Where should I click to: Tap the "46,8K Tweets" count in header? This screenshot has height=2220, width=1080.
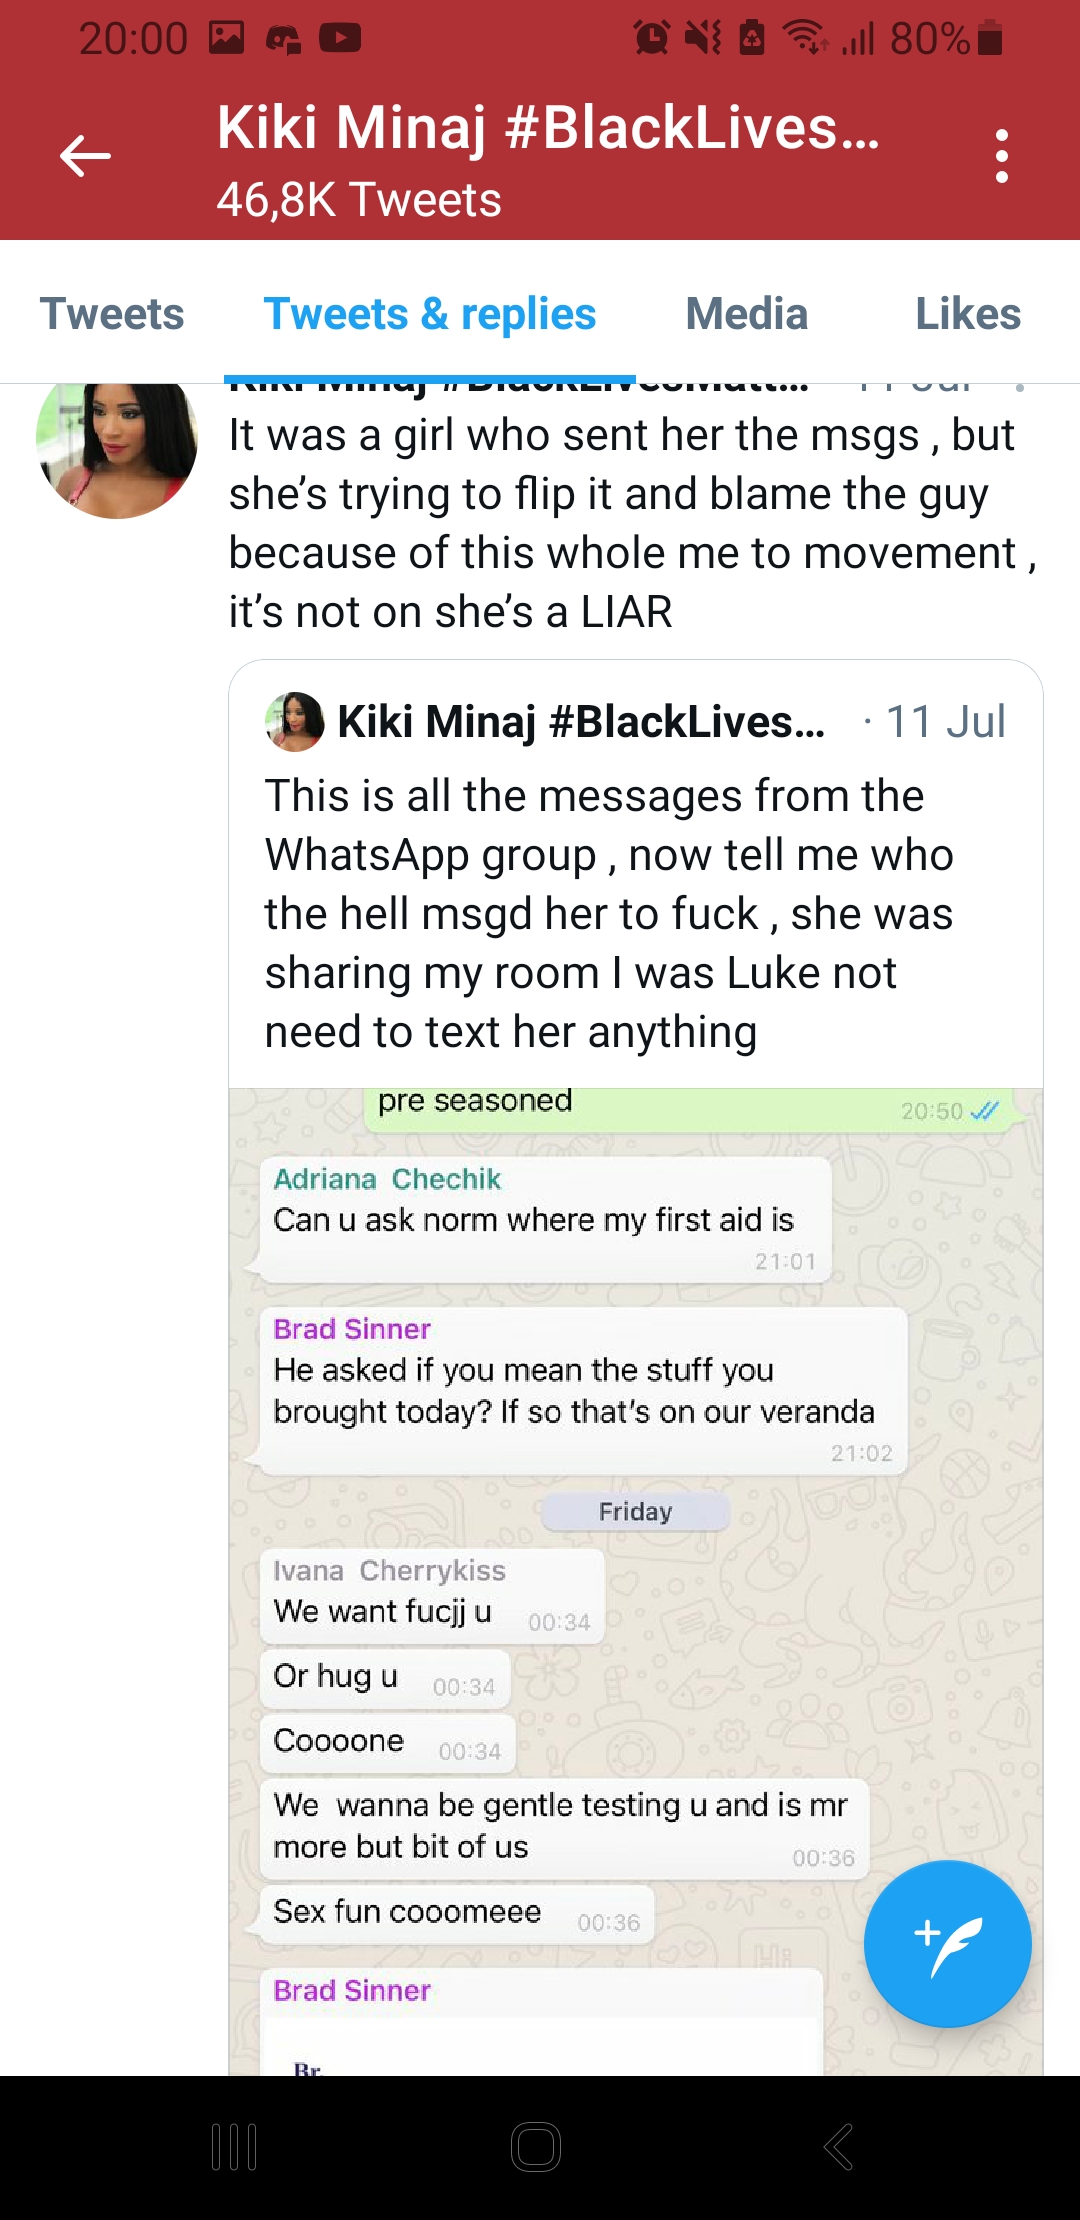click(359, 200)
